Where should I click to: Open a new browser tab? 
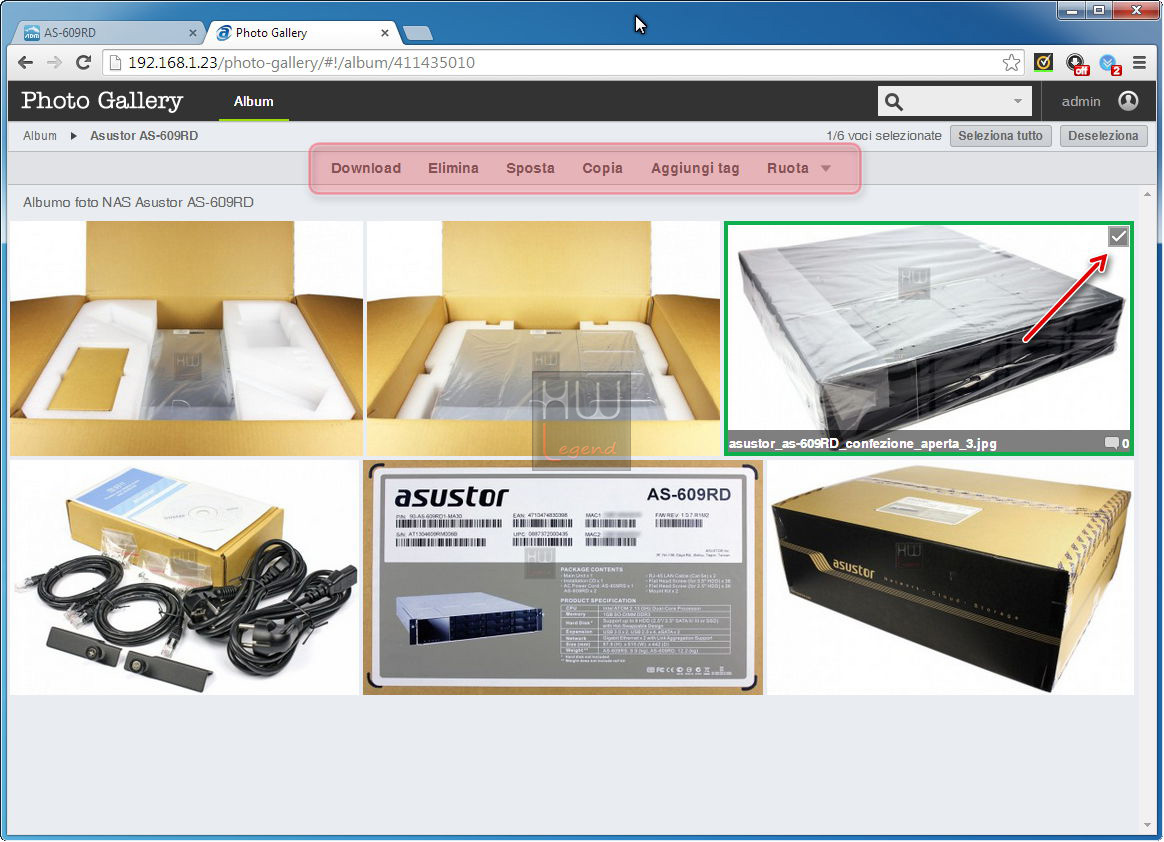(x=418, y=33)
